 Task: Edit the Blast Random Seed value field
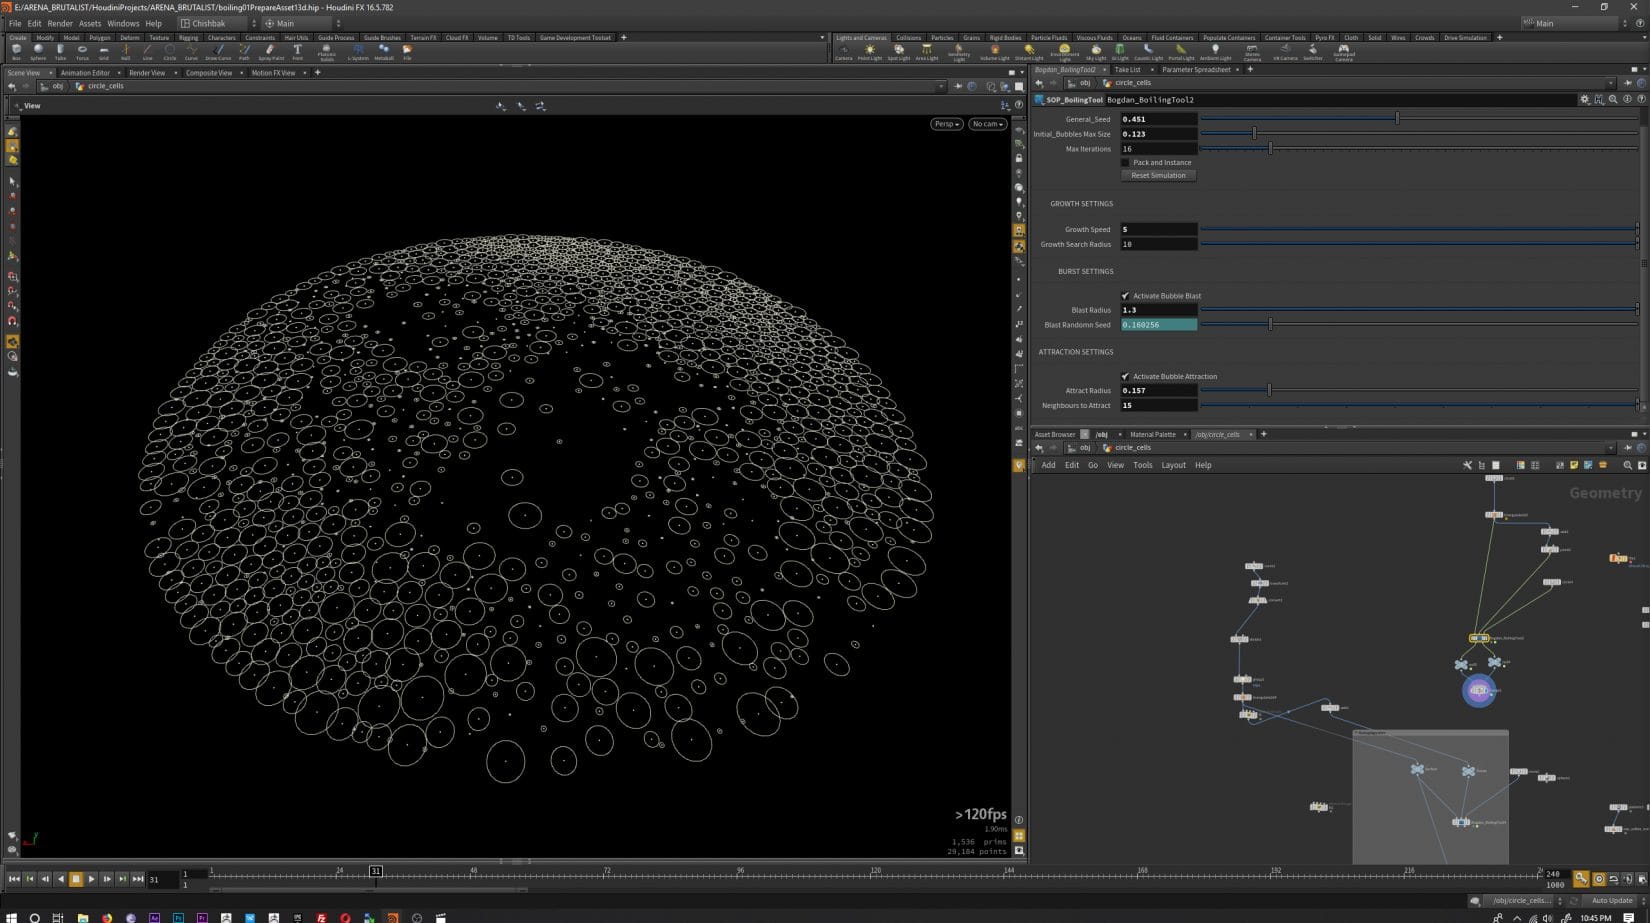click(x=1158, y=324)
